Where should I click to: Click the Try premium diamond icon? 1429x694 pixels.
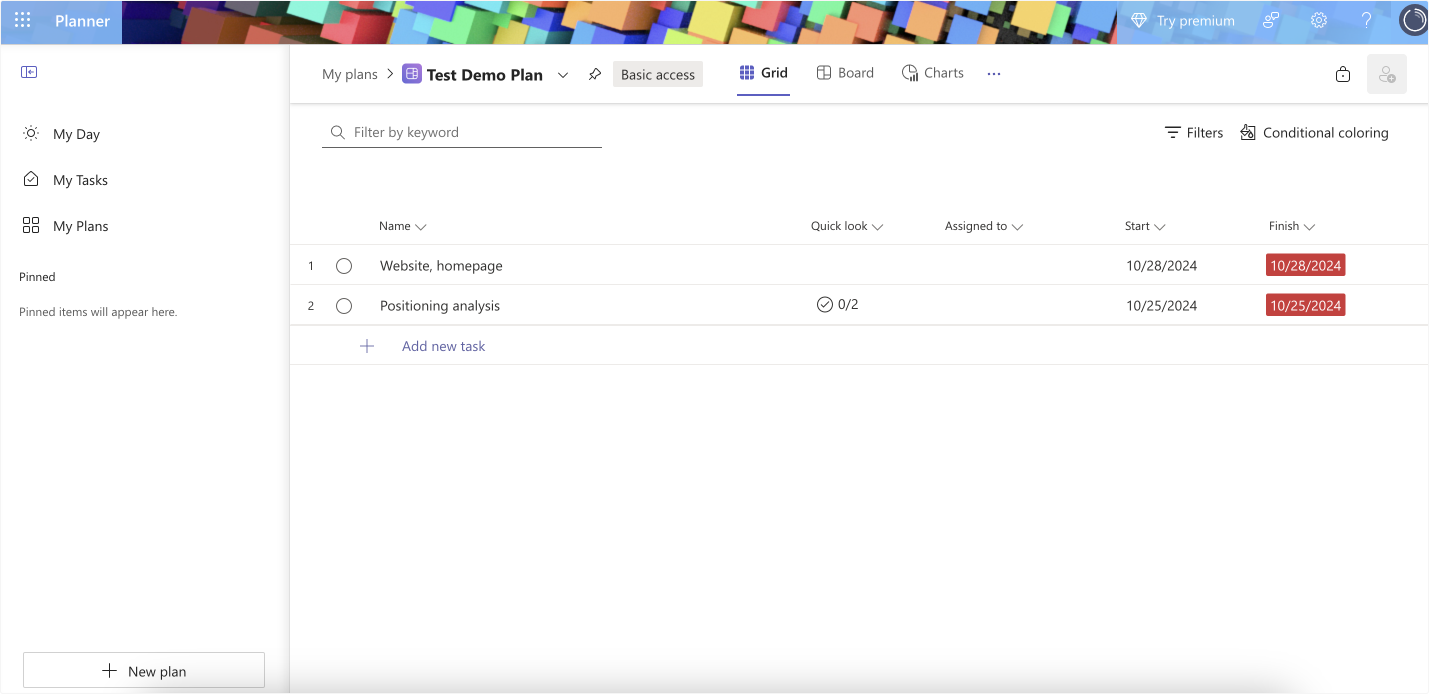coord(1138,21)
